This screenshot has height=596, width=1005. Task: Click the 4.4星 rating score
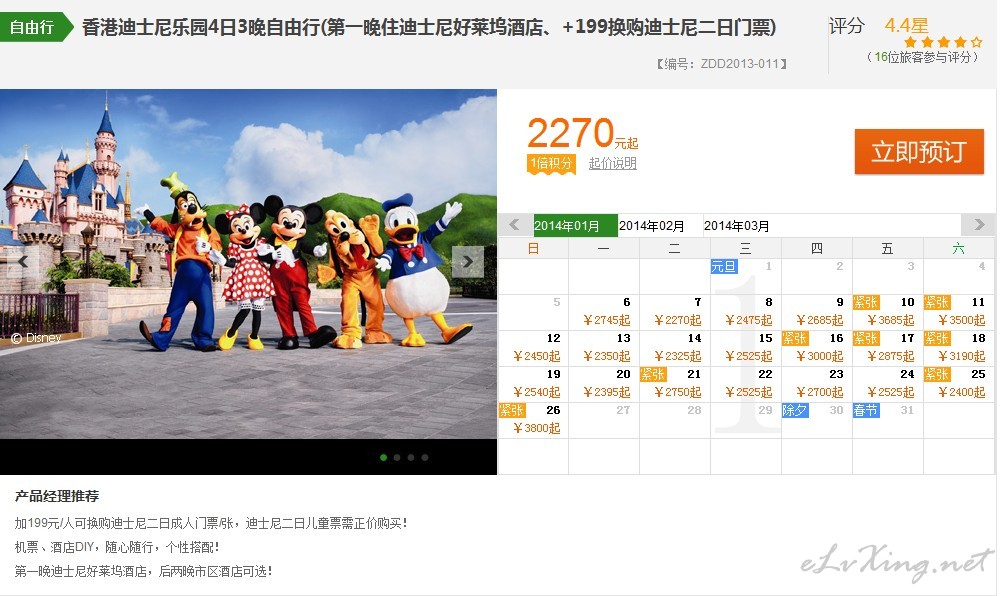[906, 25]
